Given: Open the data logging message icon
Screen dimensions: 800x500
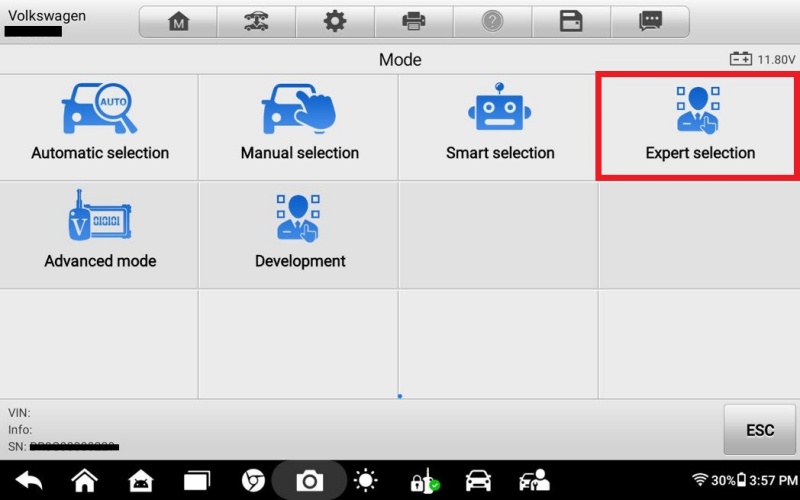Looking at the screenshot, I should pos(650,22).
